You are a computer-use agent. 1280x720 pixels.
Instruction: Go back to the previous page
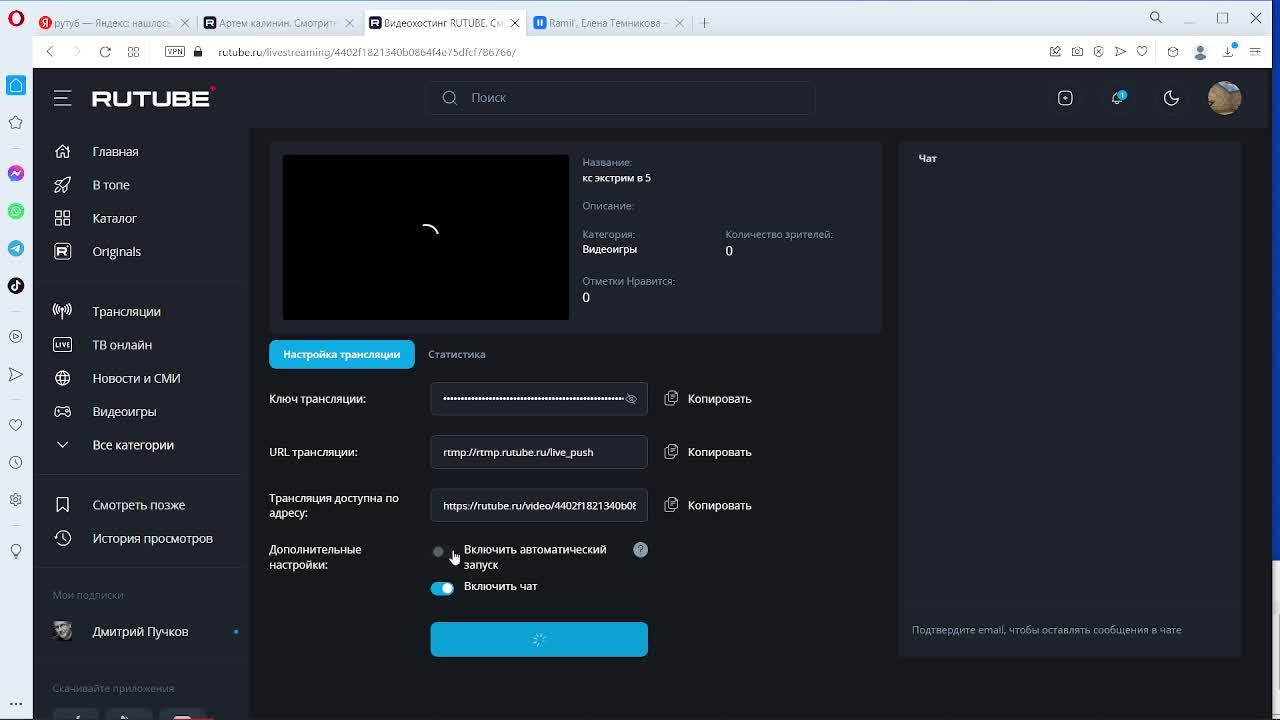(x=49, y=52)
